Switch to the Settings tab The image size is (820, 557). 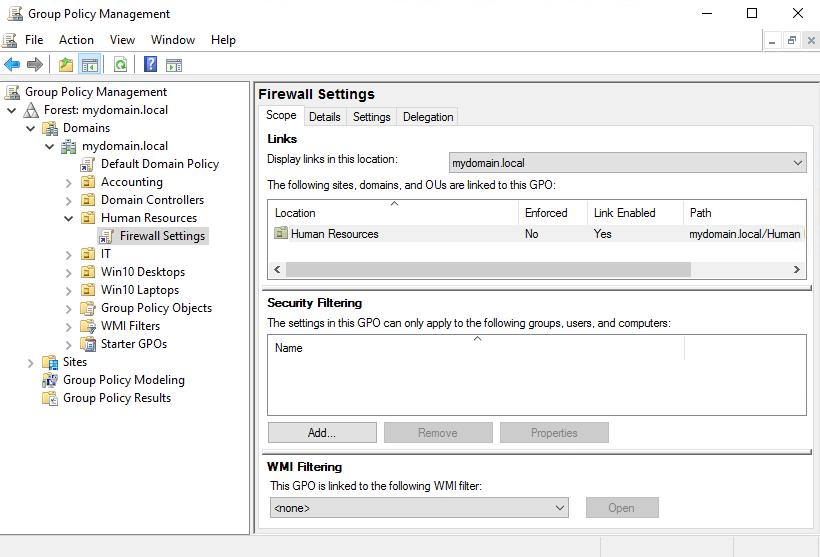pyautogui.click(x=371, y=117)
